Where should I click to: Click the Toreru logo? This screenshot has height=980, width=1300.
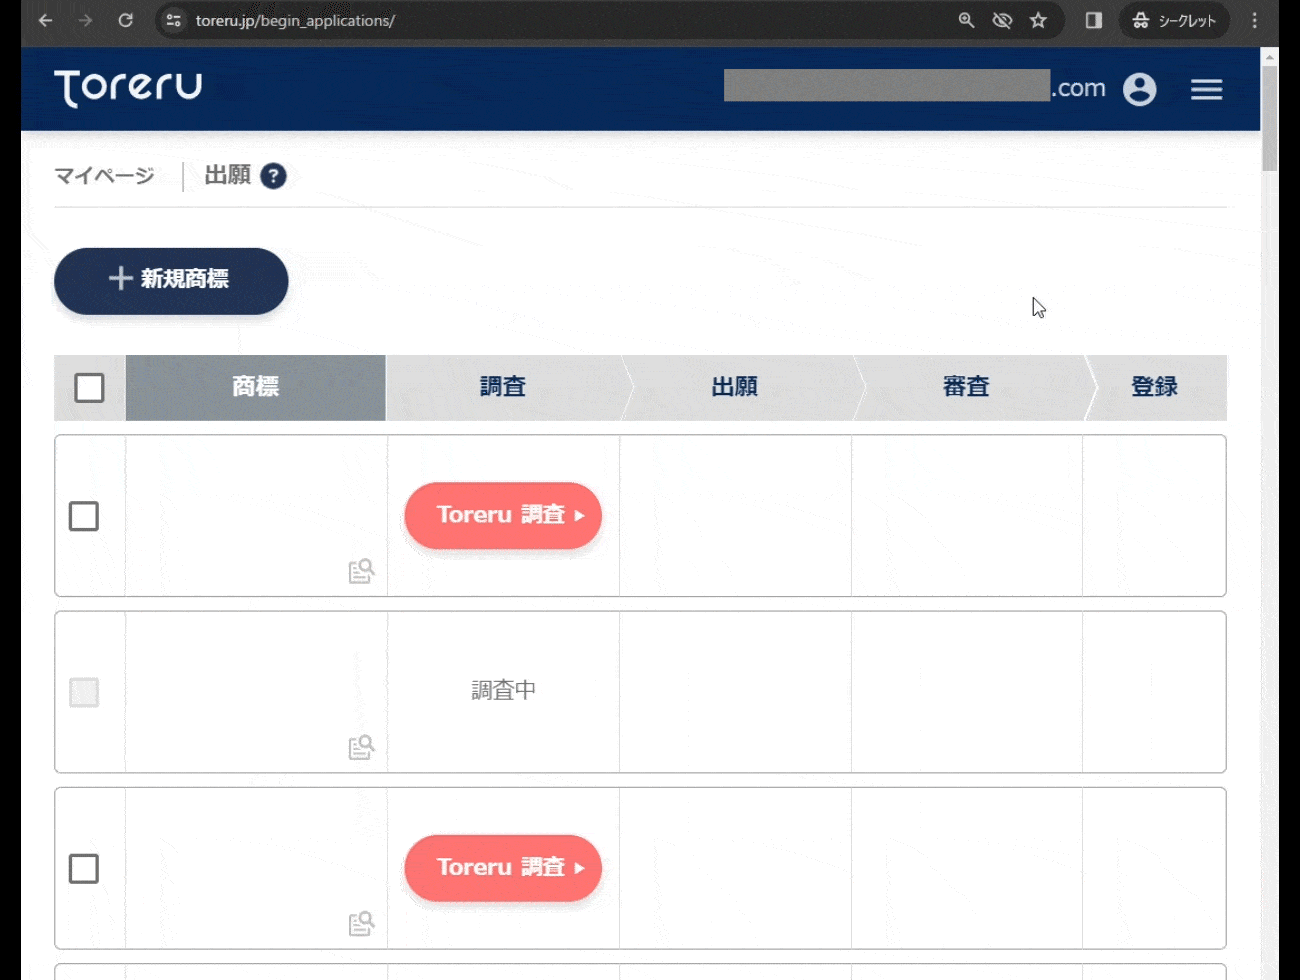tap(128, 88)
